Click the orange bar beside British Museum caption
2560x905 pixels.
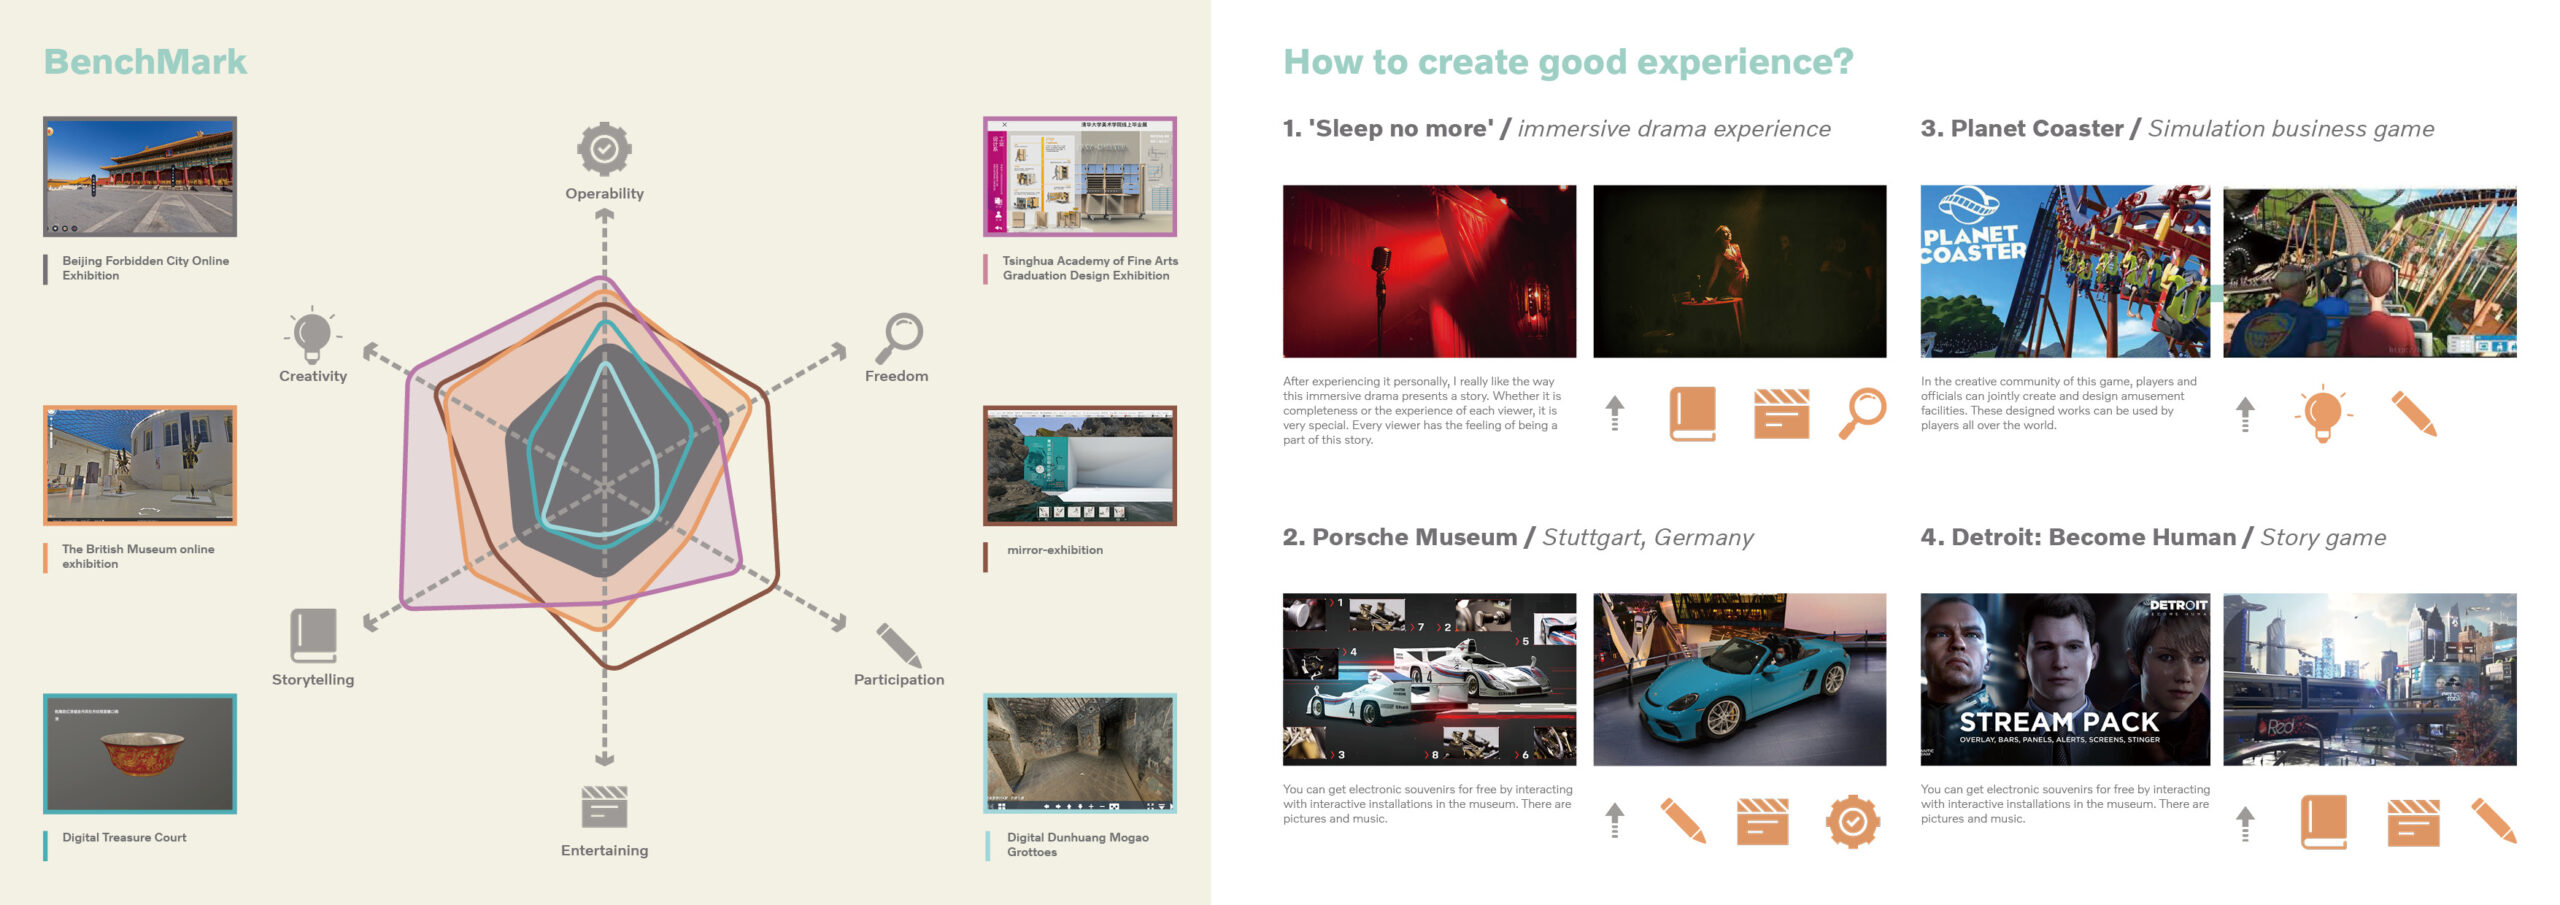tap(45, 558)
